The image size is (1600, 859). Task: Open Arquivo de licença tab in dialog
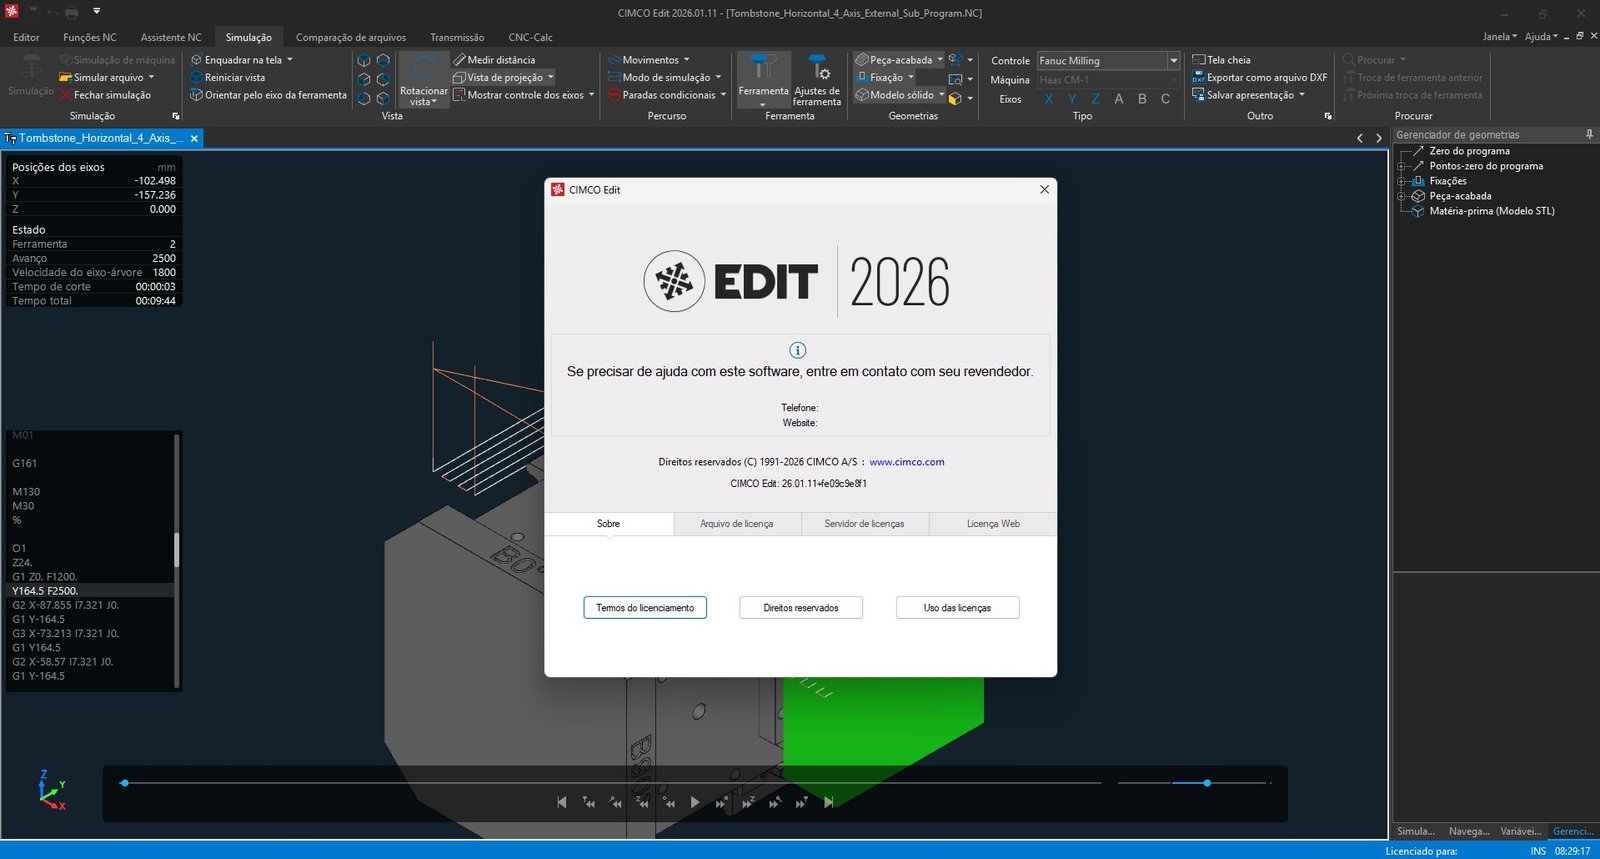737,524
